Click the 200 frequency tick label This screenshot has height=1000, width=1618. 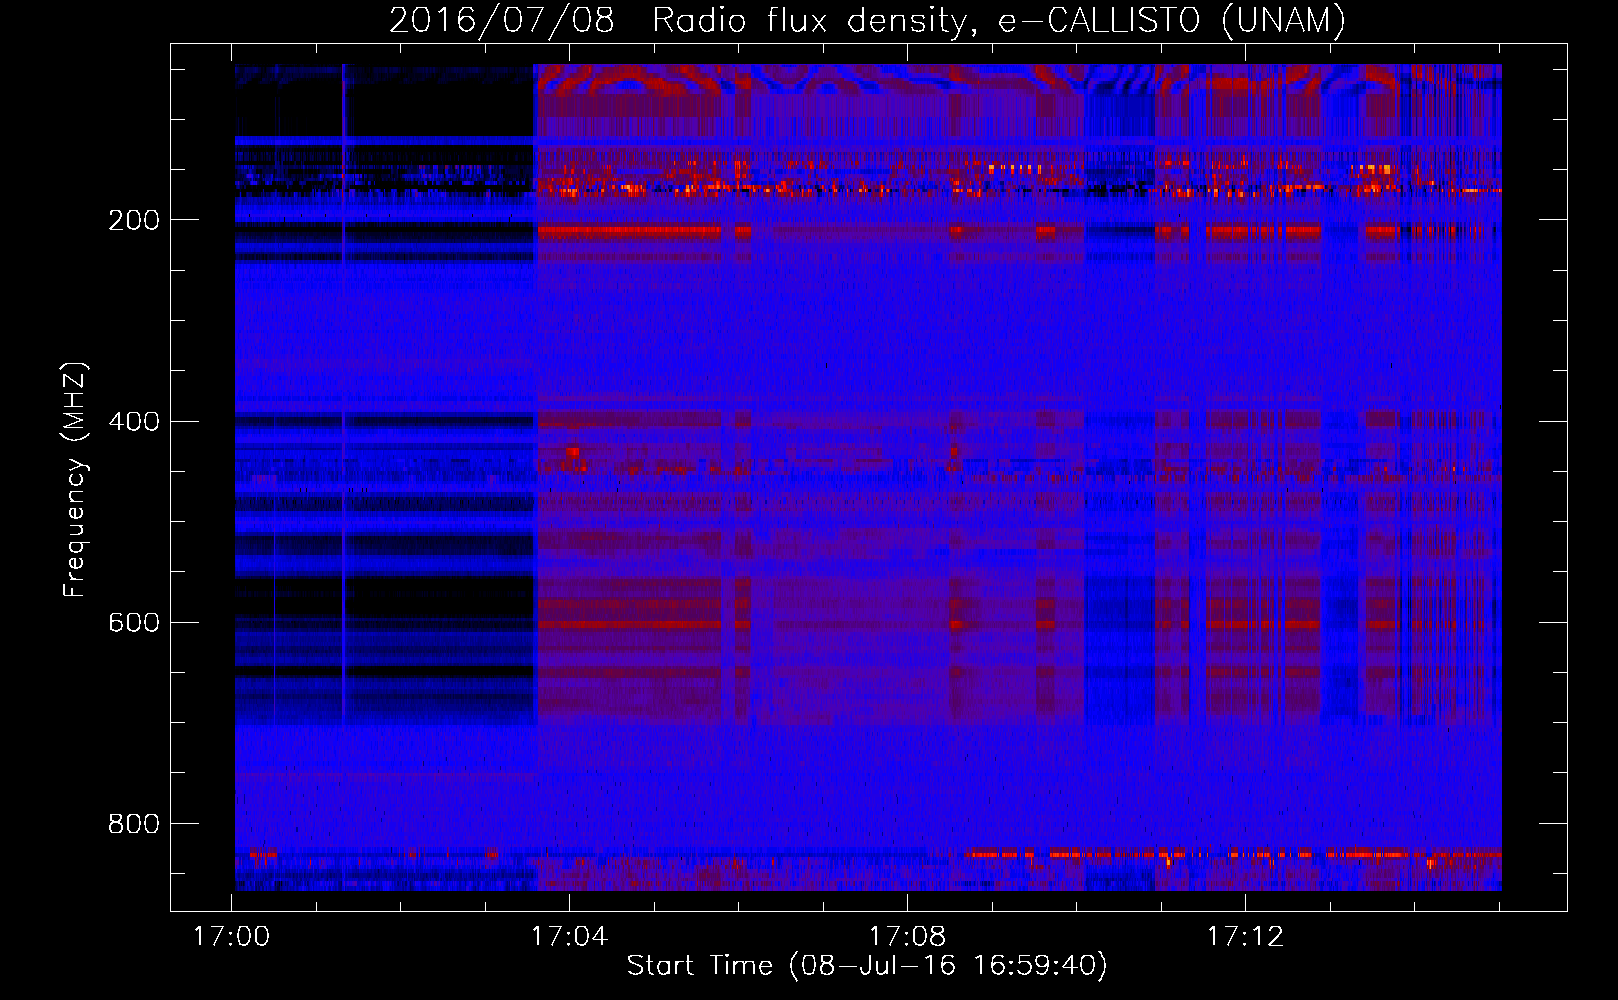[x=134, y=220]
